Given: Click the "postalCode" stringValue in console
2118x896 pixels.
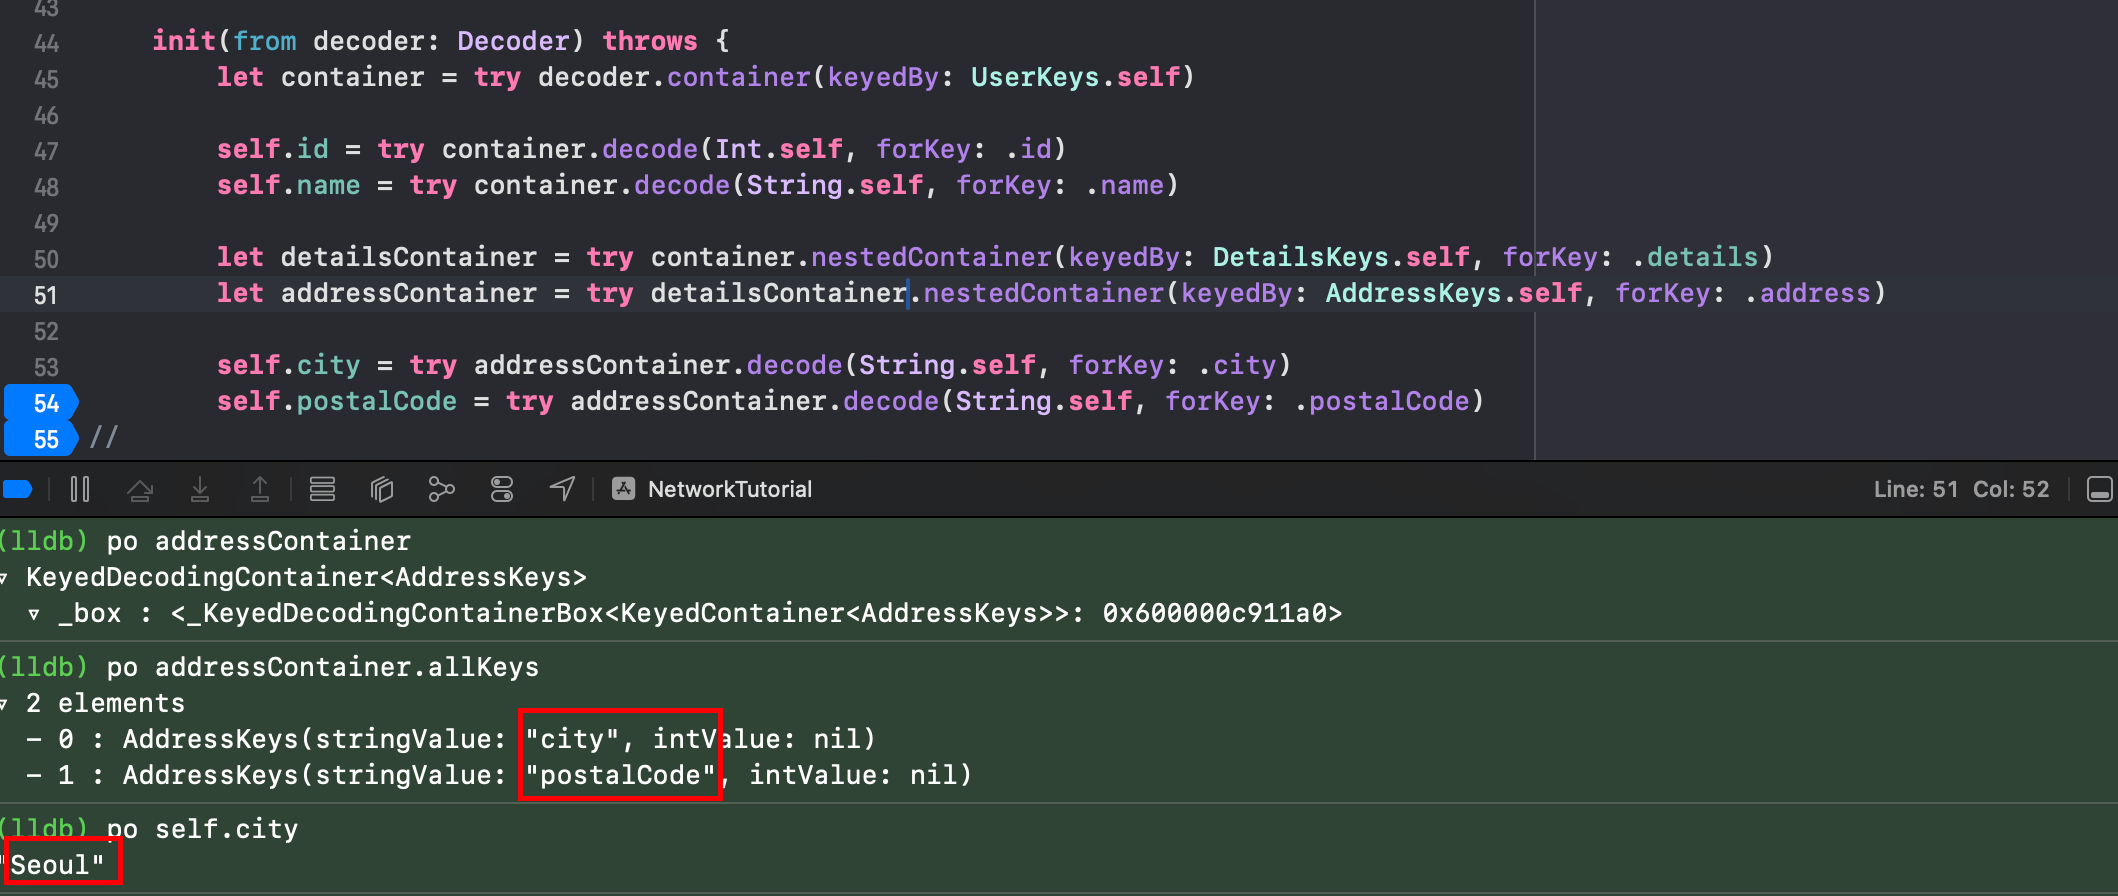Looking at the screenshot, I should 620,775.
